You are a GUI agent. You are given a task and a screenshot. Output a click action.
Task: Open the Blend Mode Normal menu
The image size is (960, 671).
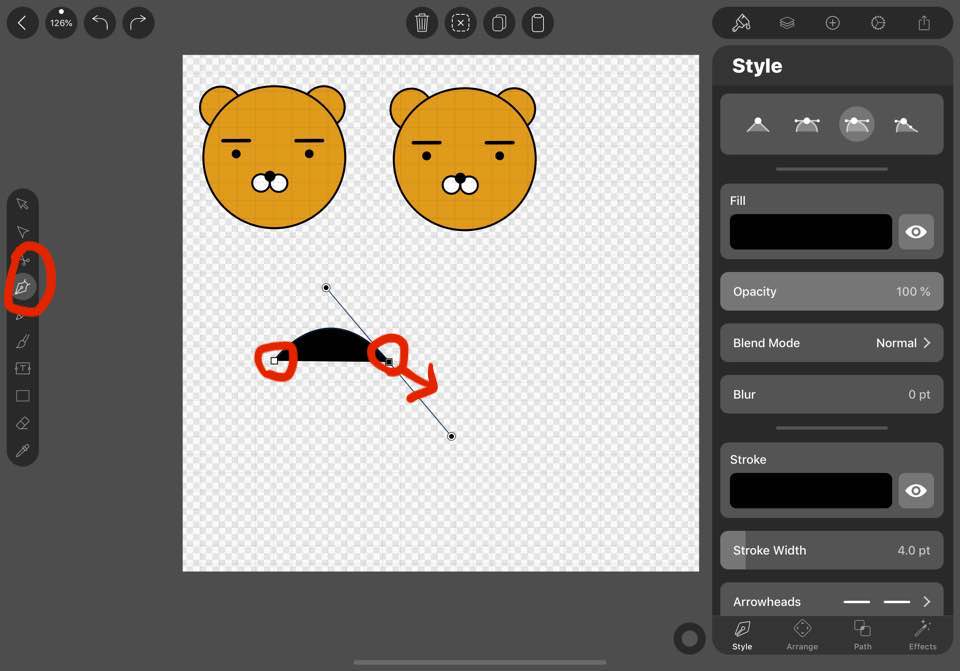pos(831,343)
